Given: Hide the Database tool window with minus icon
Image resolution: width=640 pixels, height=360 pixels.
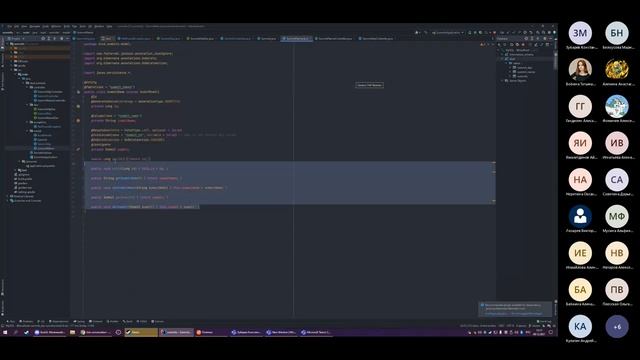Looking at the screenshot, I should pyautogui.click(x=550, y=38).
